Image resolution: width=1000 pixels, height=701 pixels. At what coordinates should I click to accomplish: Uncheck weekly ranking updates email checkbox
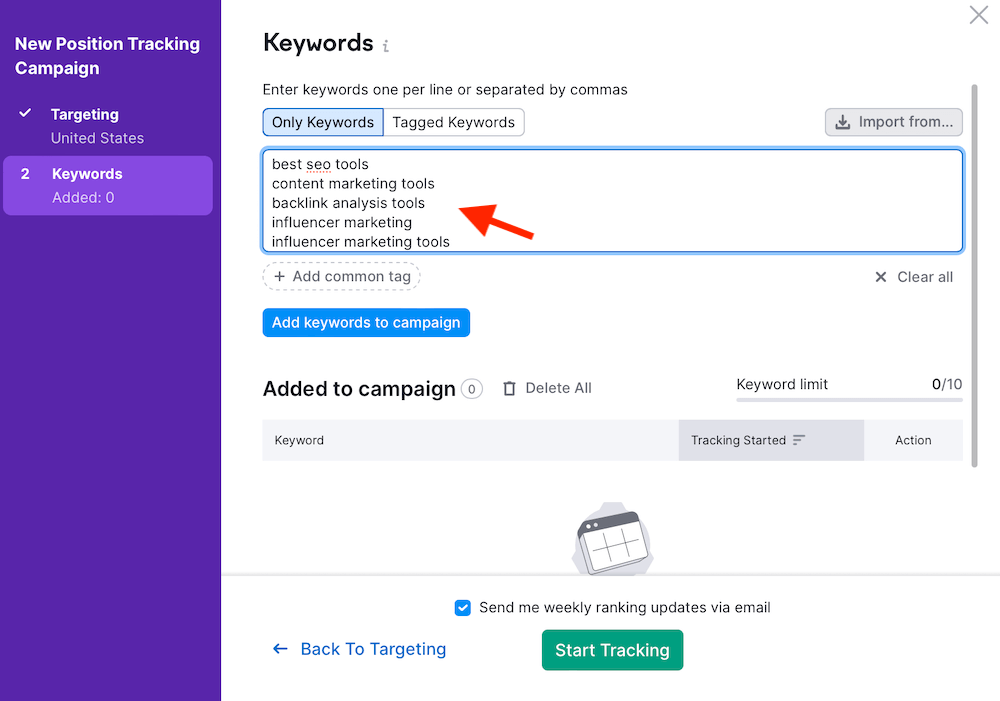click(463, 607)
